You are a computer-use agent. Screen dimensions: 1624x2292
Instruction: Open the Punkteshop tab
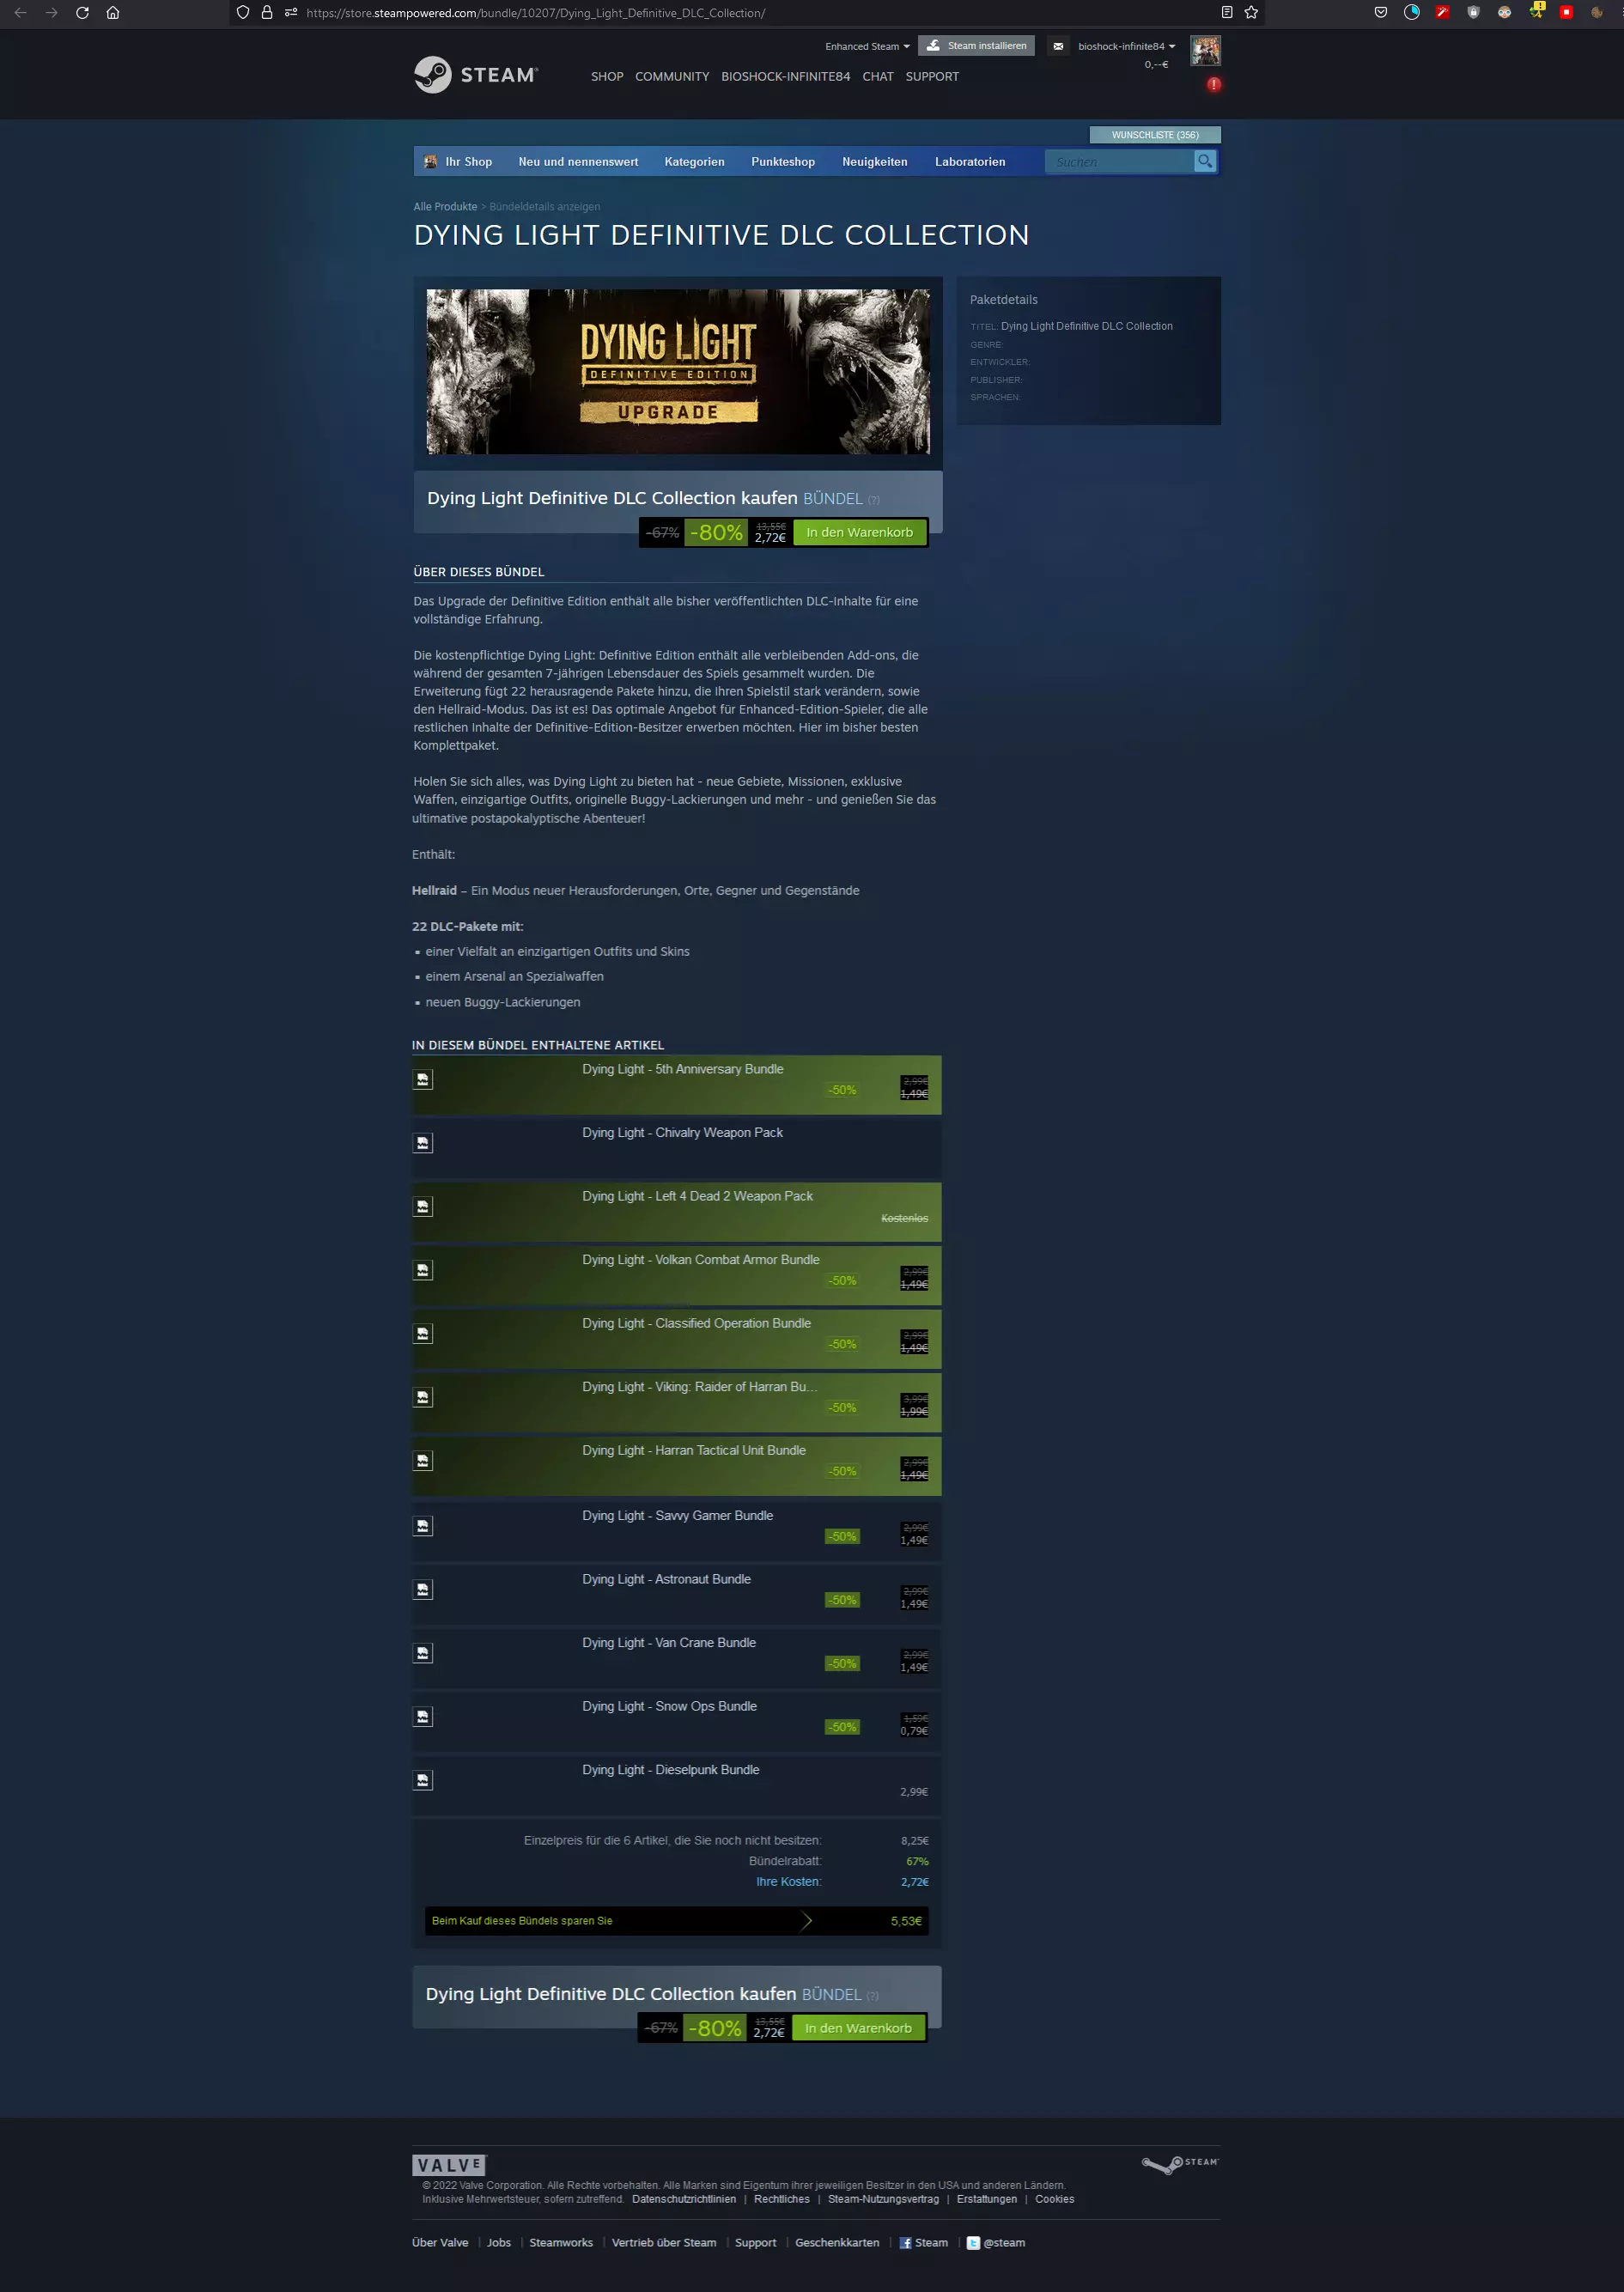(x=783, y=162)
